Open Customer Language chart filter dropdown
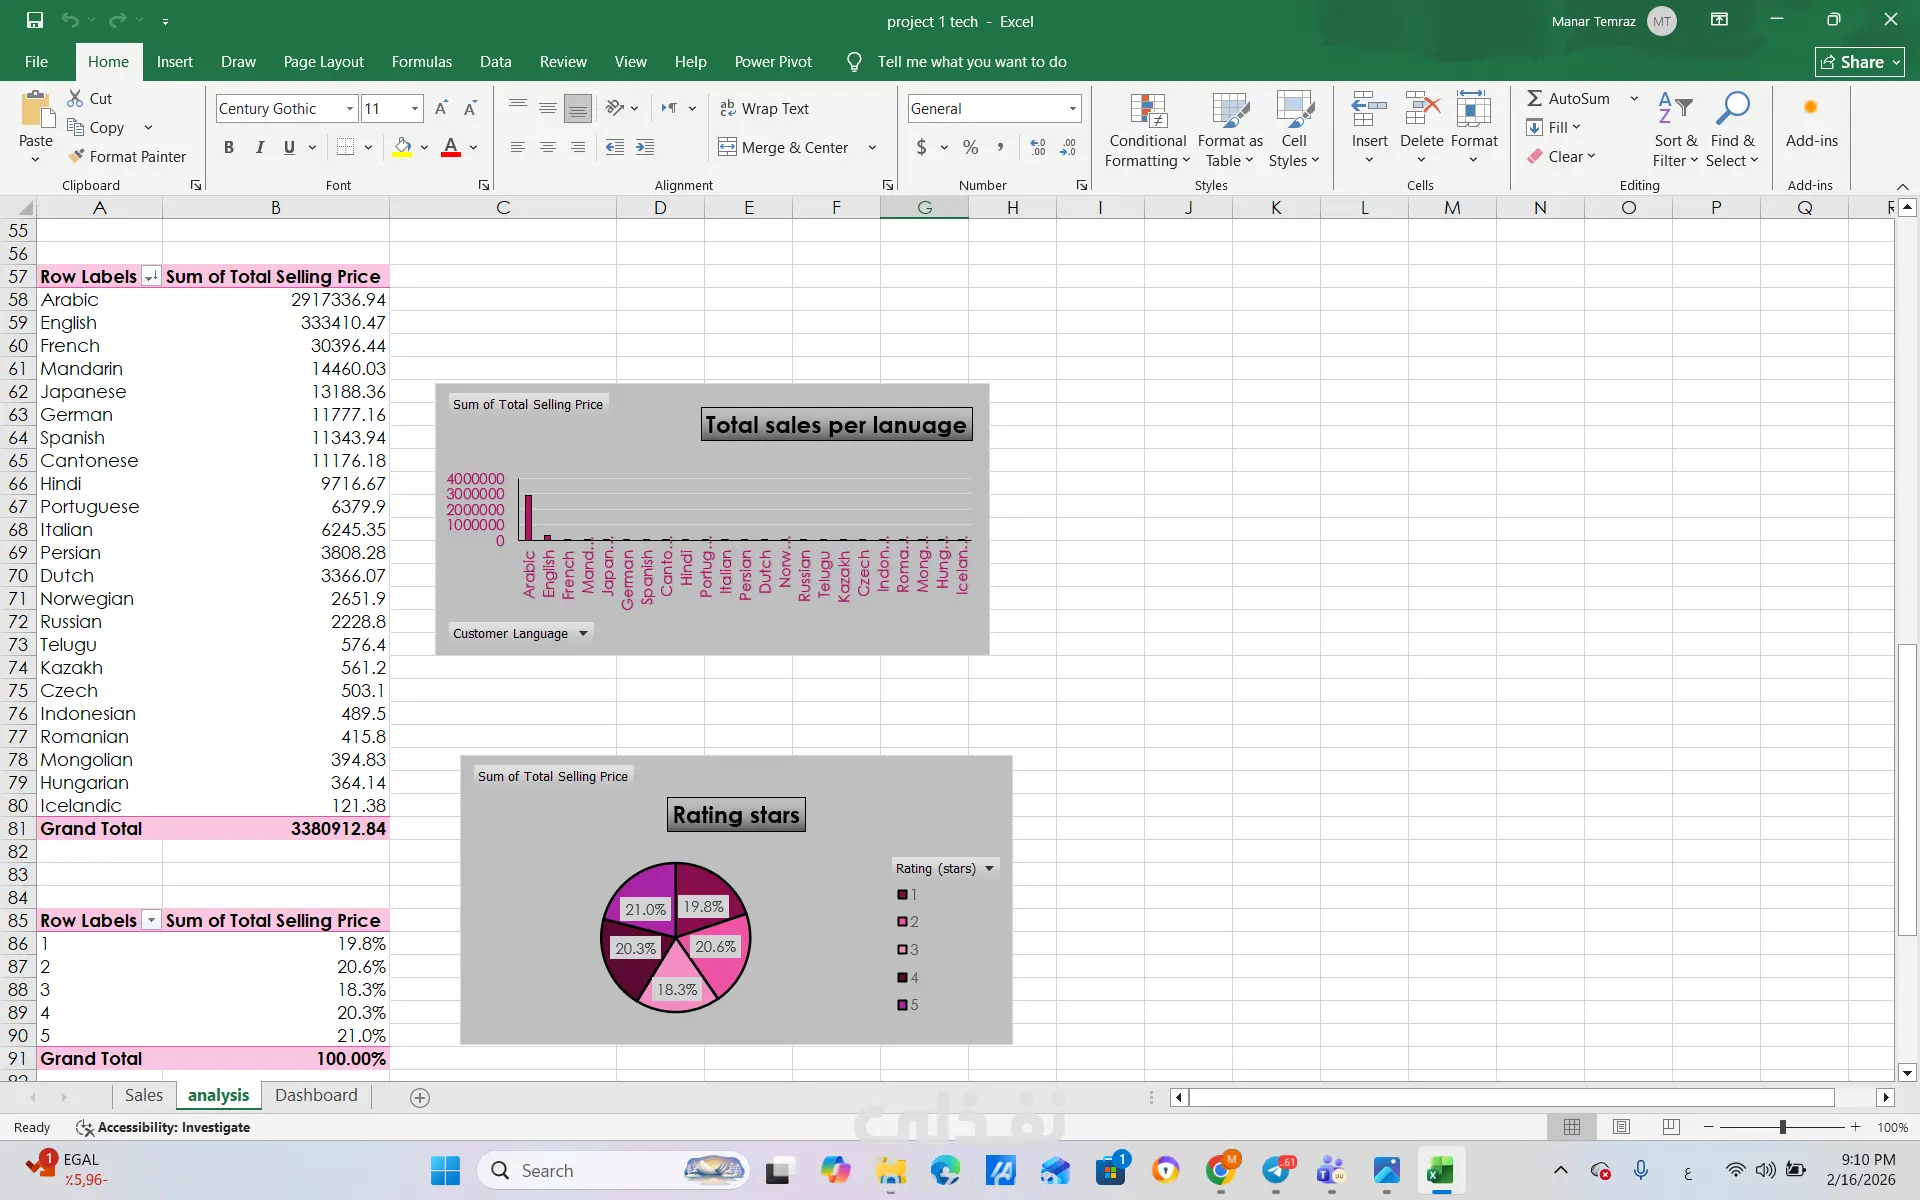This screenshot has width=1920, height=1200. (x=583, y=633)
